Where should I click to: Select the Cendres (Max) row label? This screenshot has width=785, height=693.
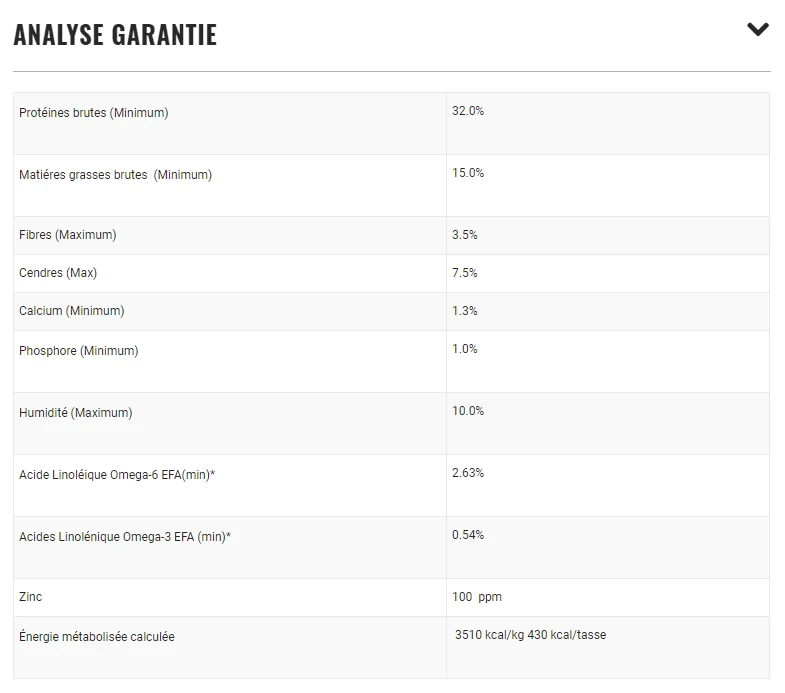click(58, 273)
